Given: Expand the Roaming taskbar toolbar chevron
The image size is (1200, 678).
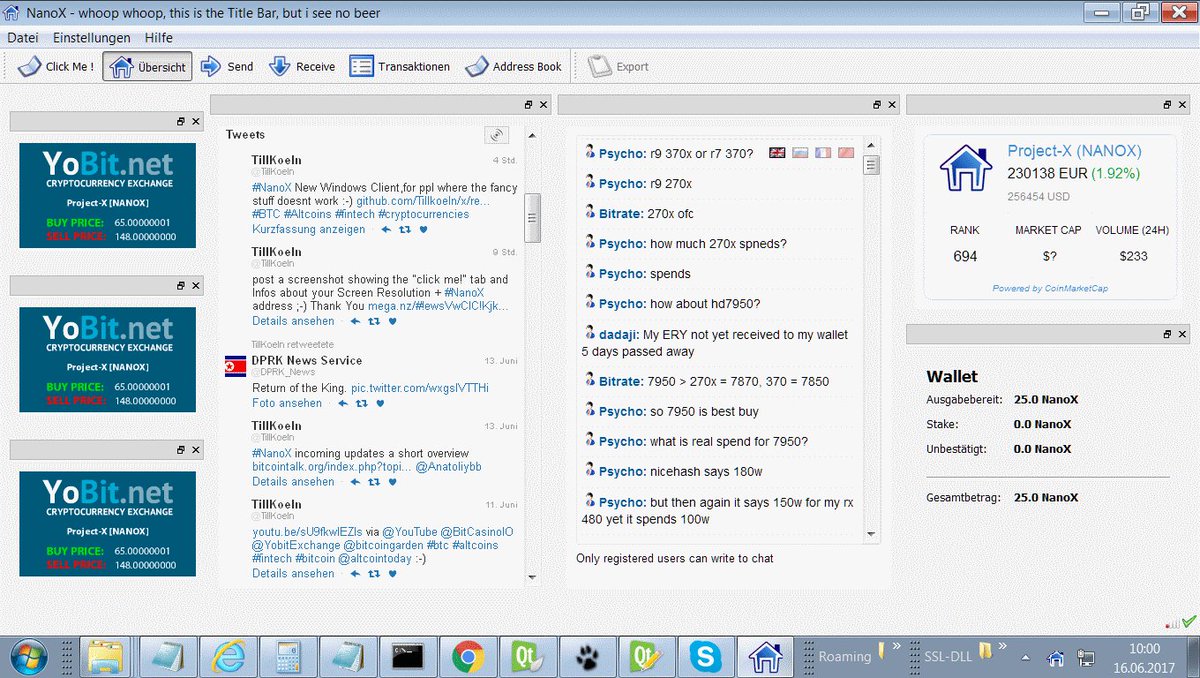Looking at the screenshot, I should click(896, 646).
